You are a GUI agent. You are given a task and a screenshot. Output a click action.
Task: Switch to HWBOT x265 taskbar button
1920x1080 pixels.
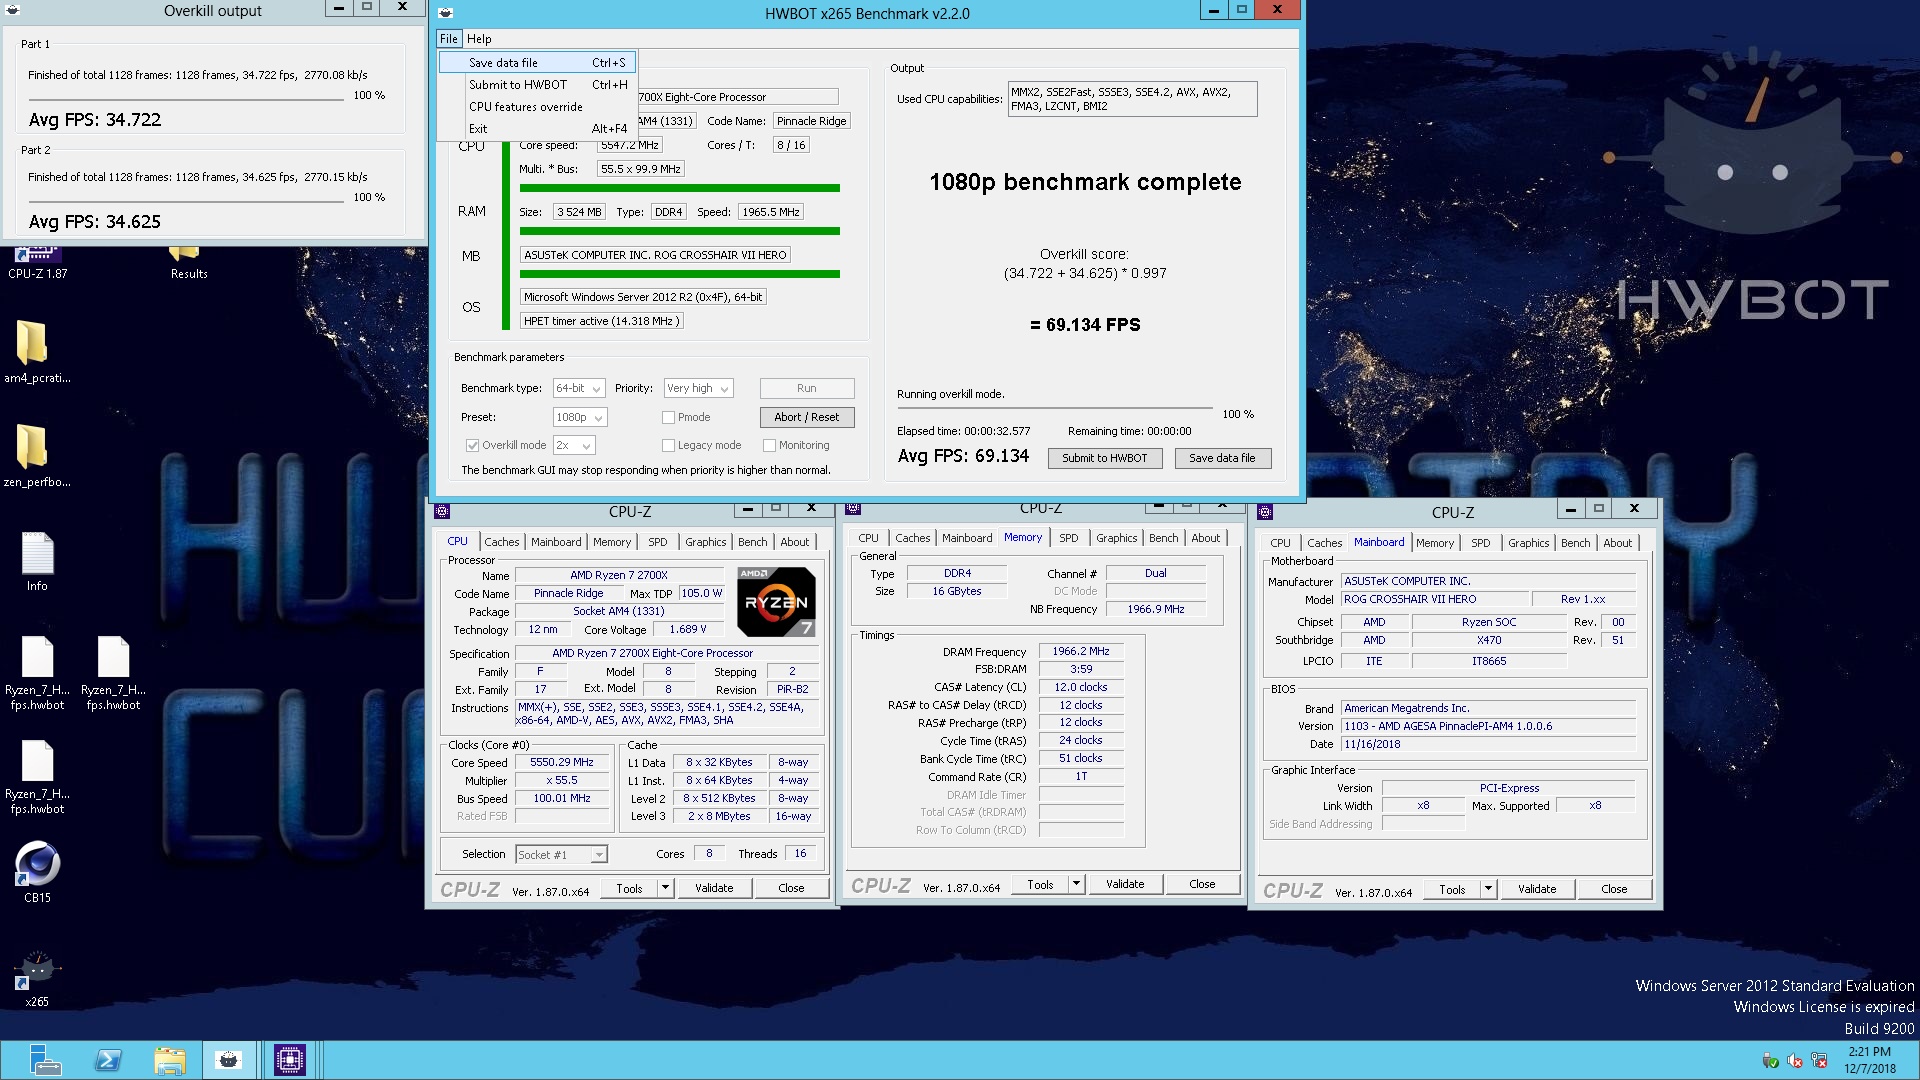(x=229, y=1060)
